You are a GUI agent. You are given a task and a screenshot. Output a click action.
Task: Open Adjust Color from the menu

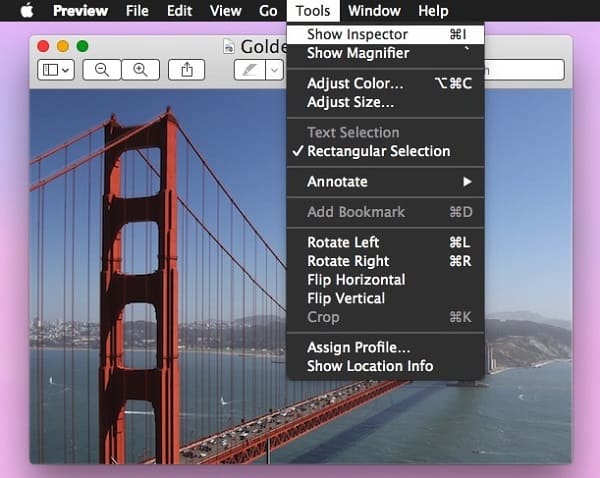355,83
